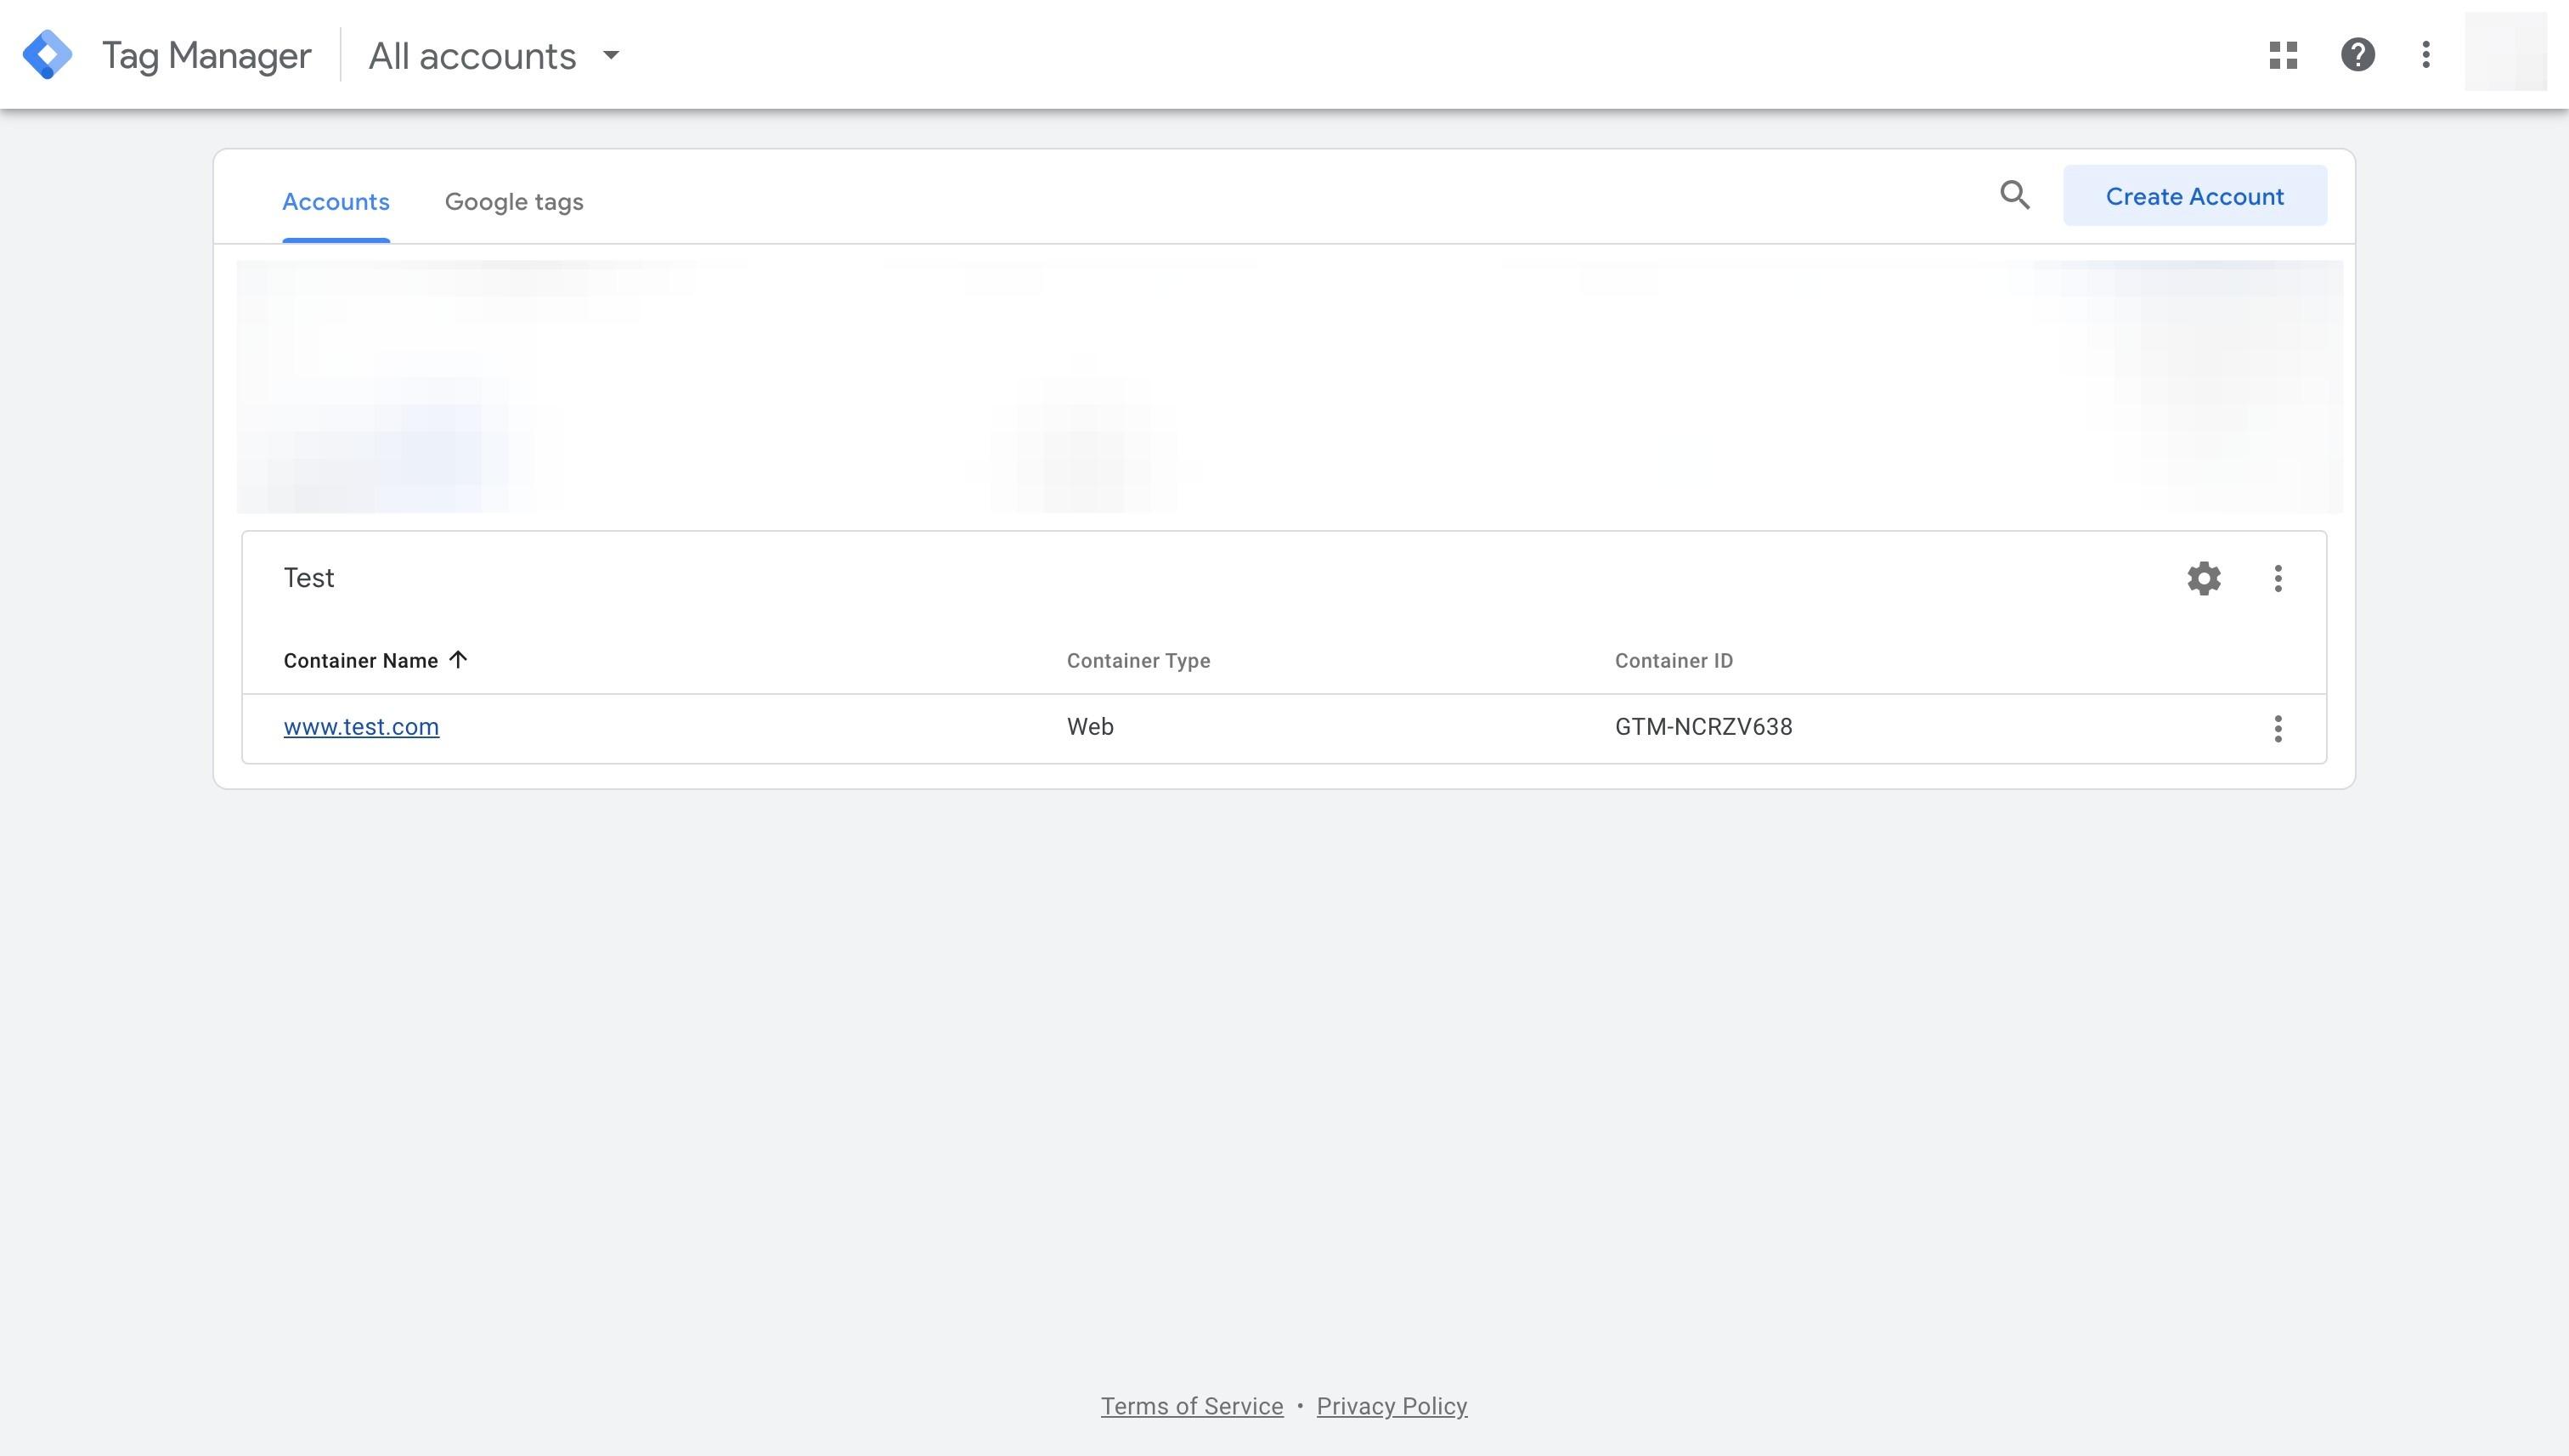Viewport: 2569px width, 1456px height.
Task: Open the Google apps grid icon
Action: tap(2283, 55)
